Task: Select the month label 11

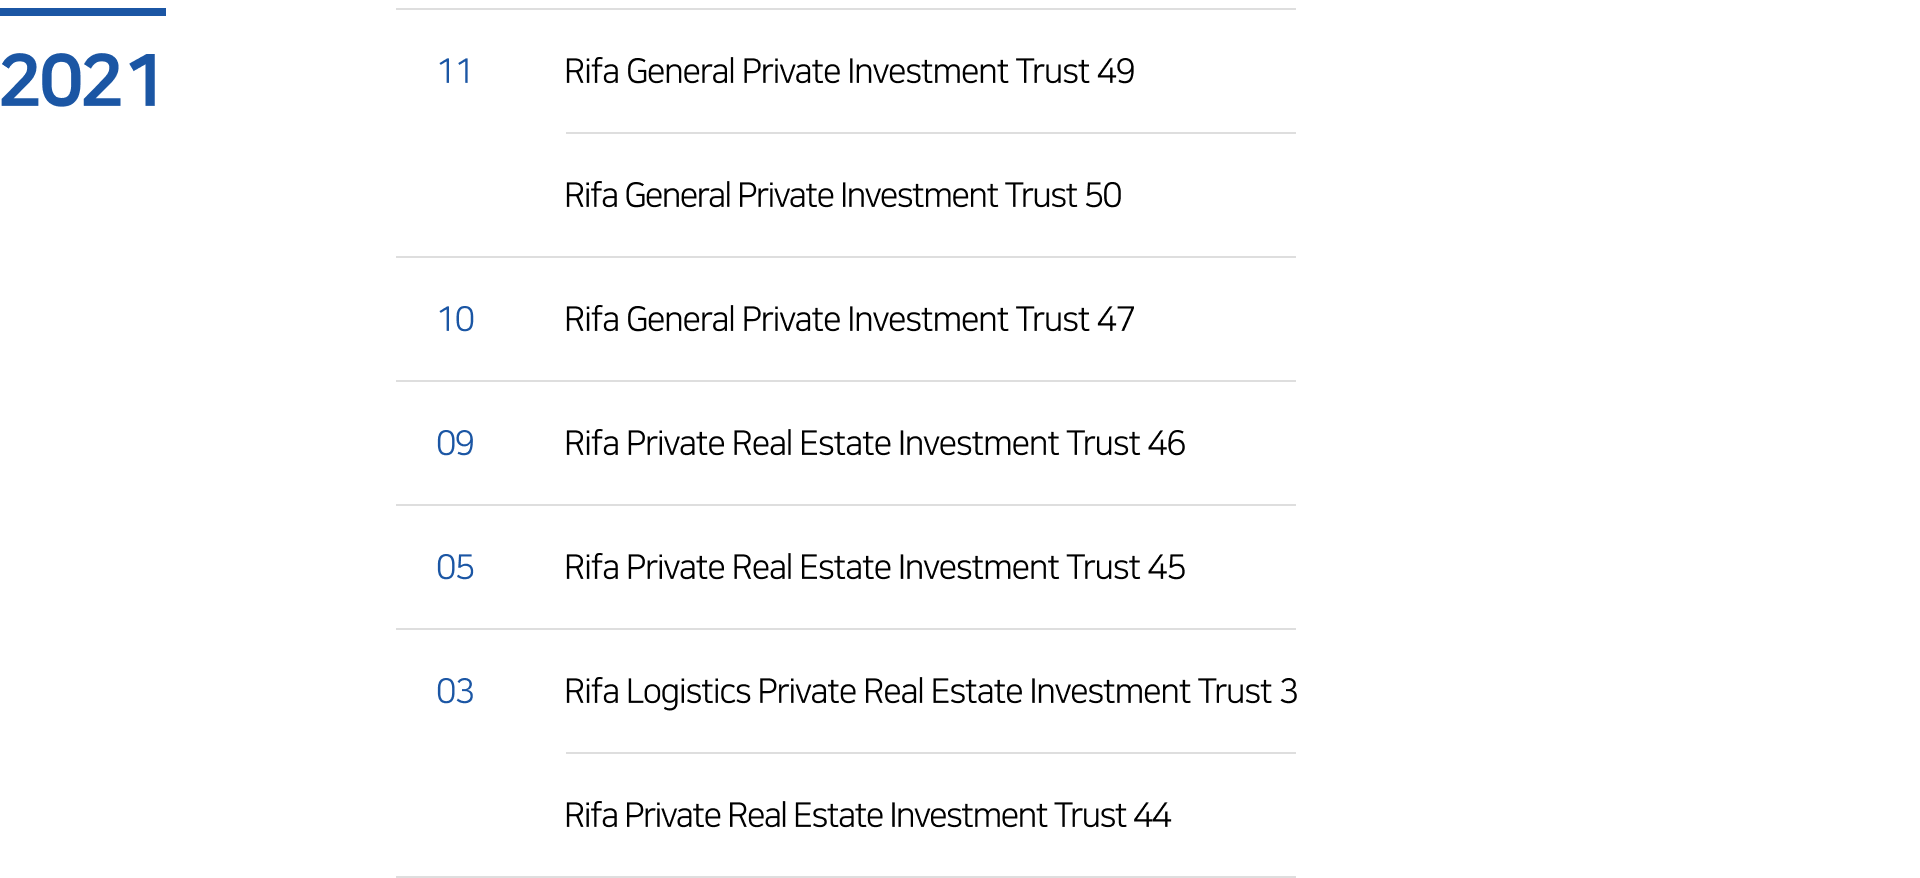Action: click(x=455, y=72)
